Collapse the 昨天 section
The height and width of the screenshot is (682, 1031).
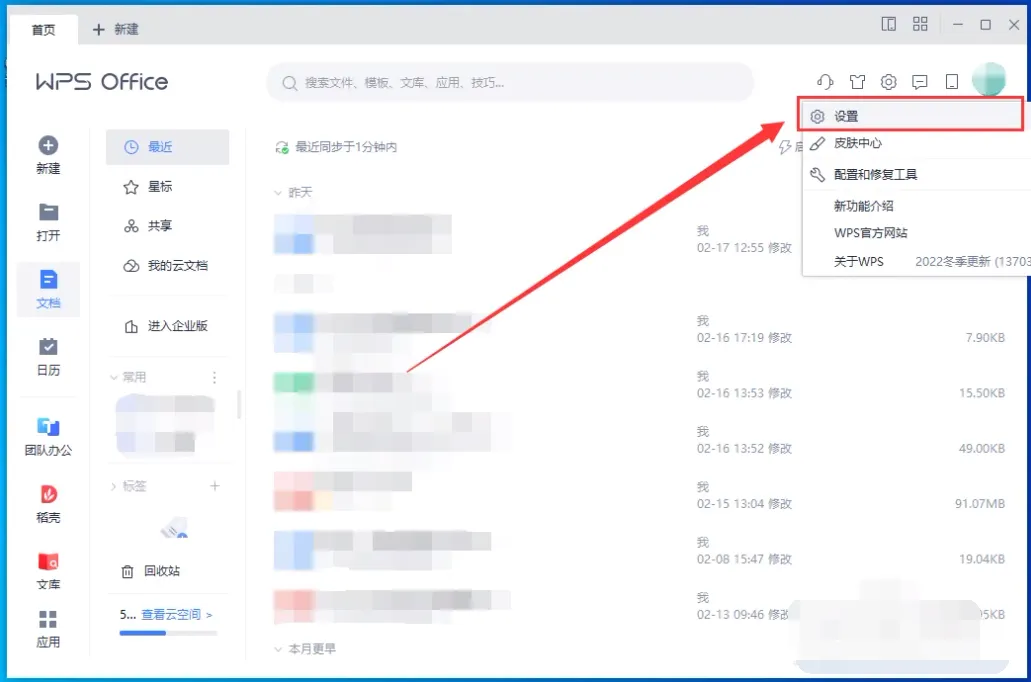tap(278, 193)
